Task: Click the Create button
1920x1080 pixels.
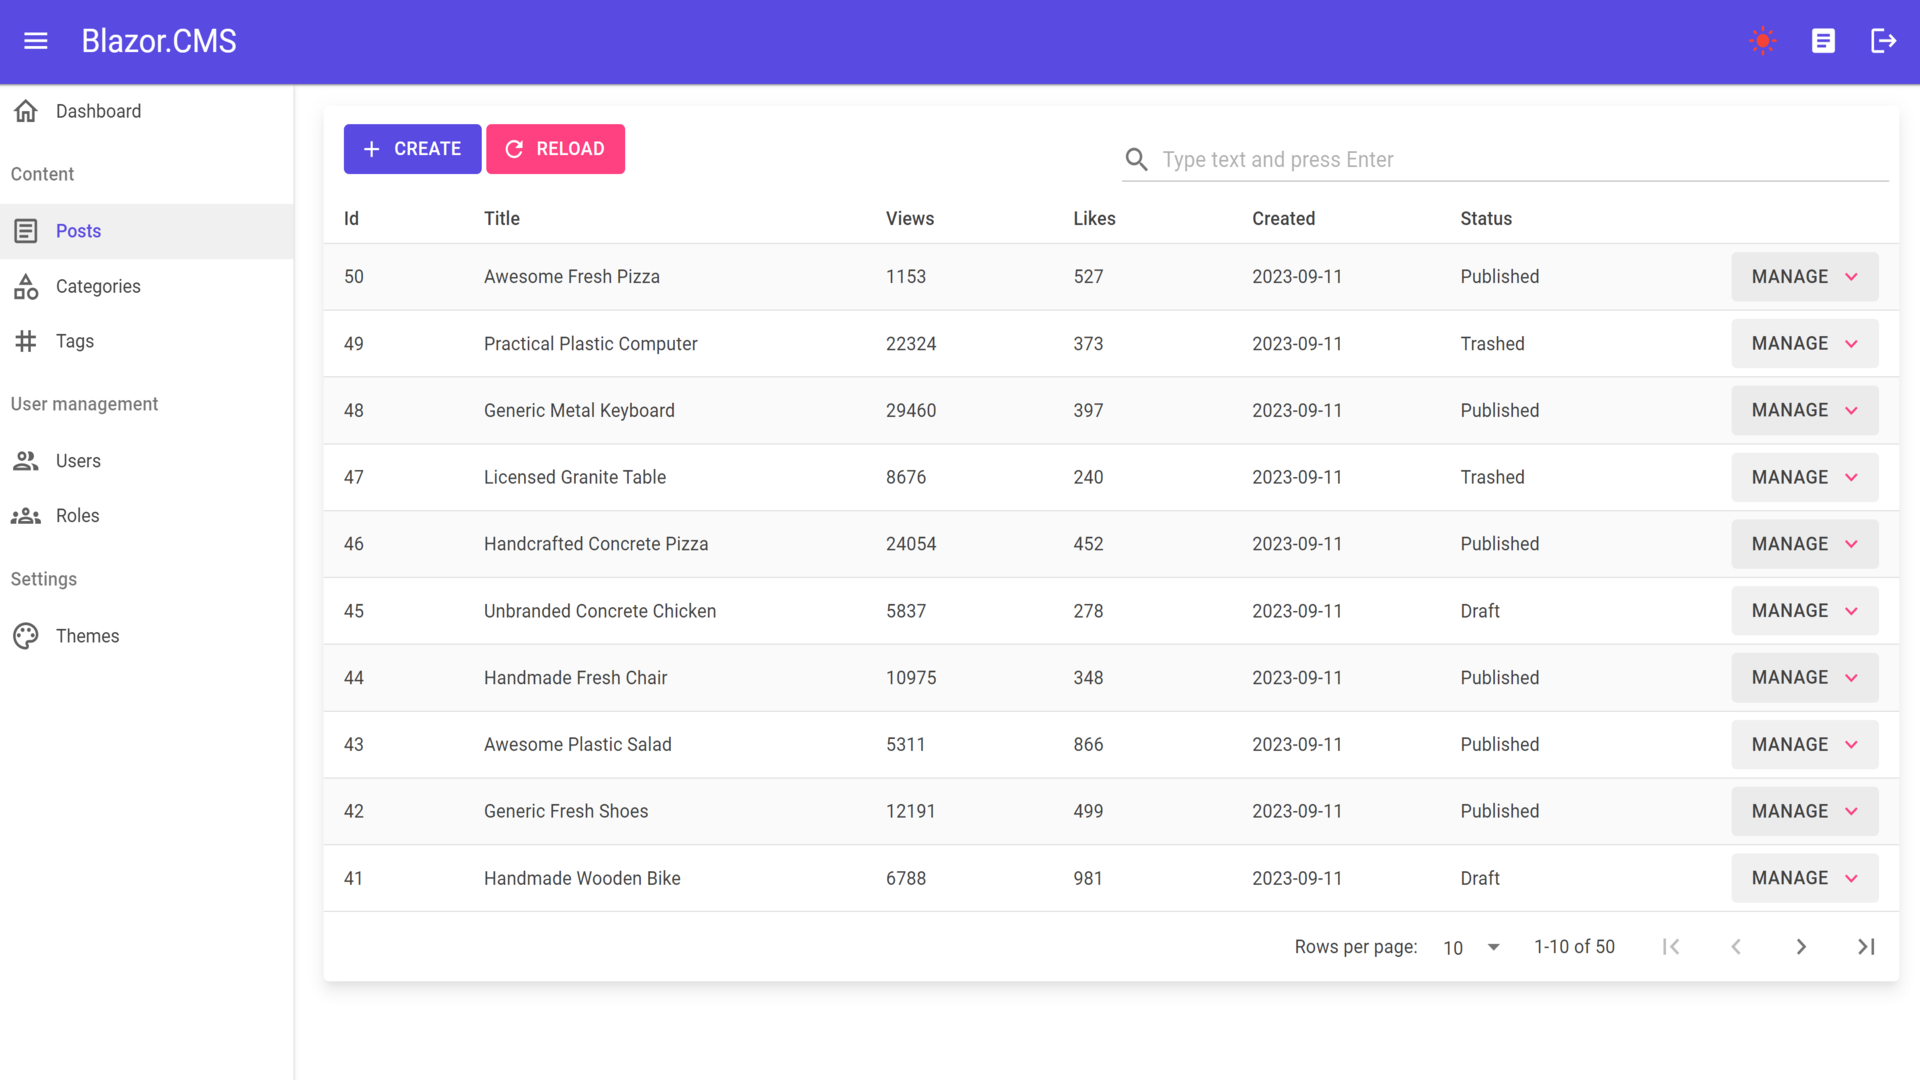Action: click(x=412, y=149)
